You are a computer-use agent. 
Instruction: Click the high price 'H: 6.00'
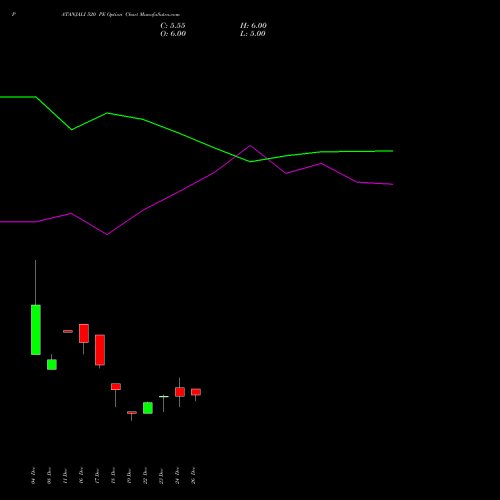tap(253, 26)
